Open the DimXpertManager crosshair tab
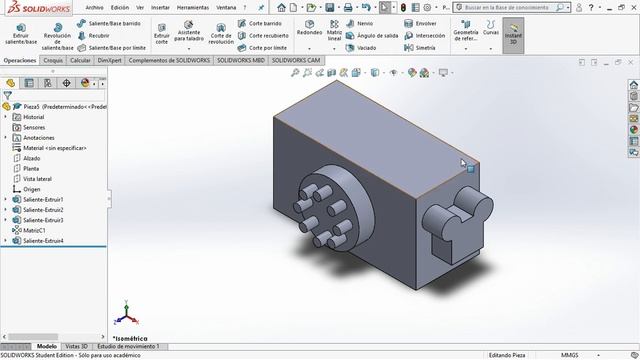The width and height of the screenshot is (640, 360). [x=66, y=83]
